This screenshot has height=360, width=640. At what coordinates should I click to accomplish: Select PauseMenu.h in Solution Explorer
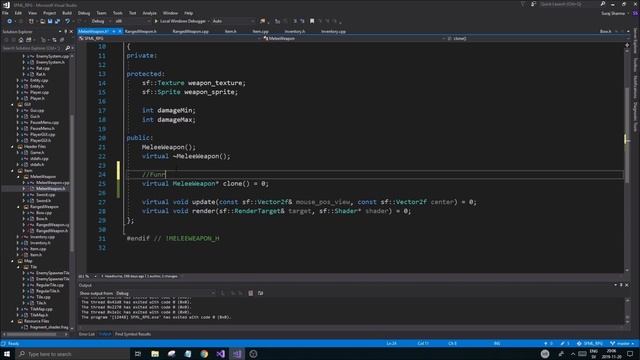42,129
